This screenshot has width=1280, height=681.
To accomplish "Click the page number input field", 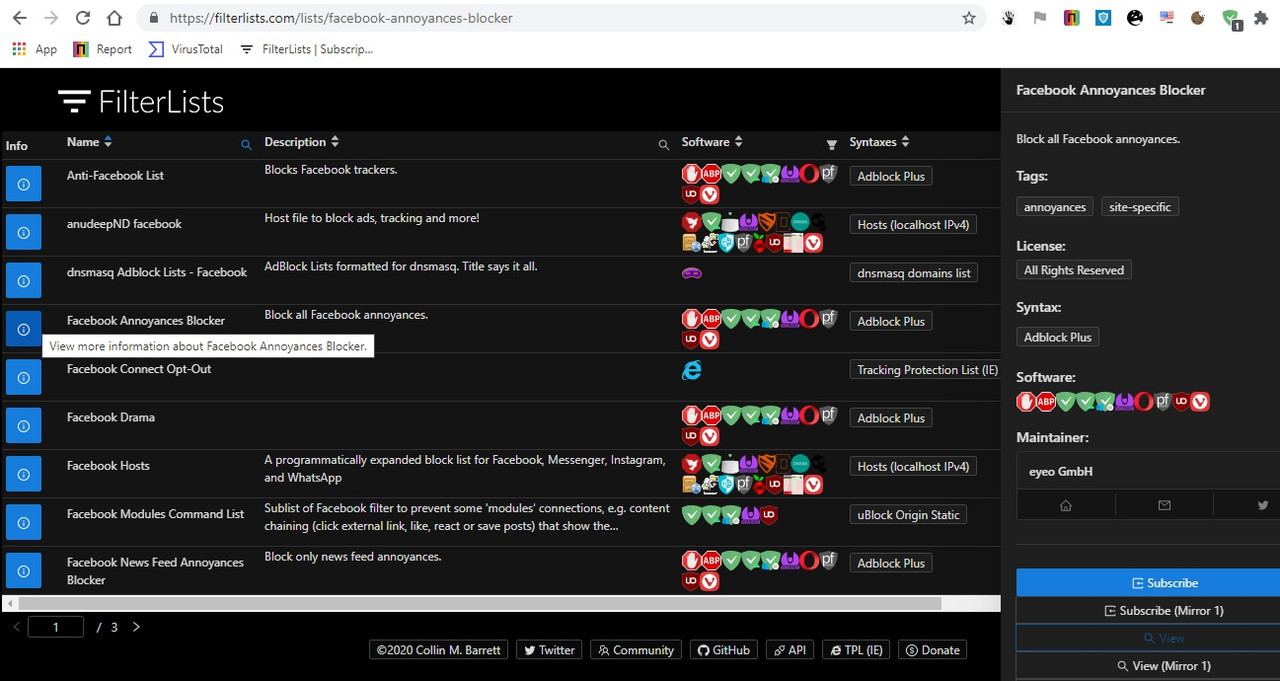I will tap(56, 627).
